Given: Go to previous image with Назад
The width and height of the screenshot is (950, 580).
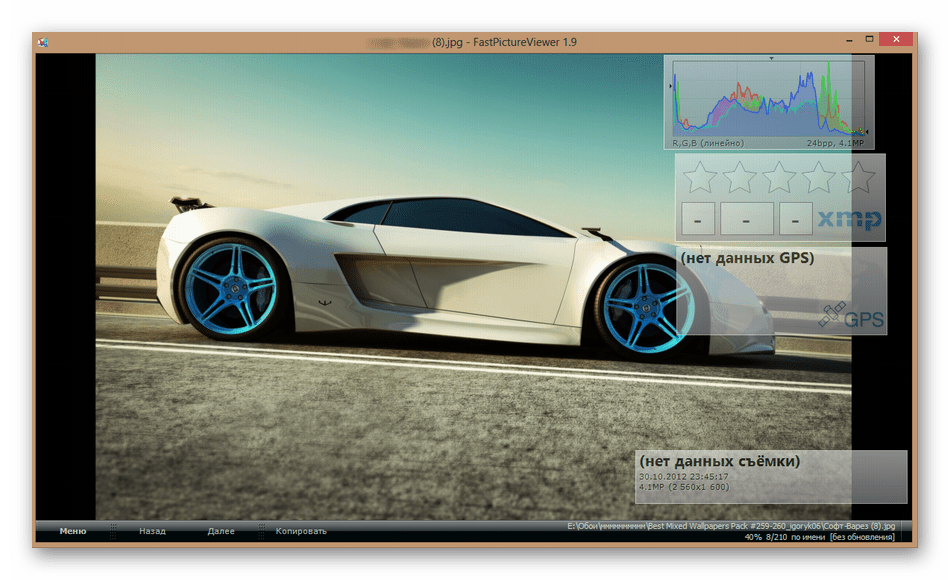Looking at the screenshot, I should coord(152,531).
